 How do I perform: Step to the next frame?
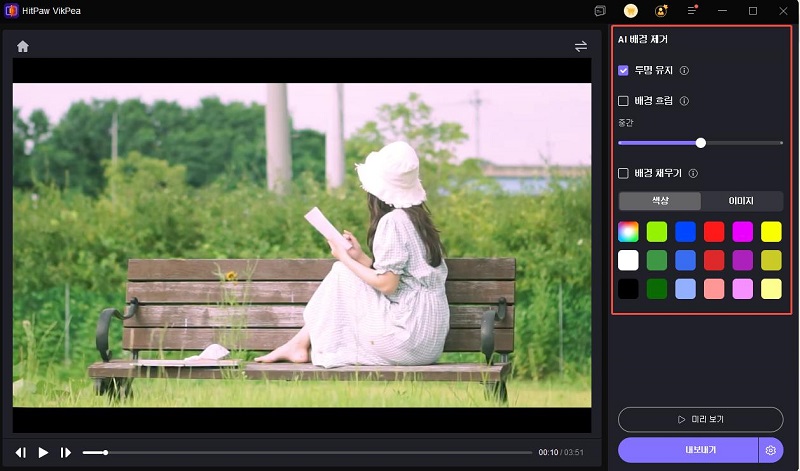pyautogui.click(x=66, y=453)
